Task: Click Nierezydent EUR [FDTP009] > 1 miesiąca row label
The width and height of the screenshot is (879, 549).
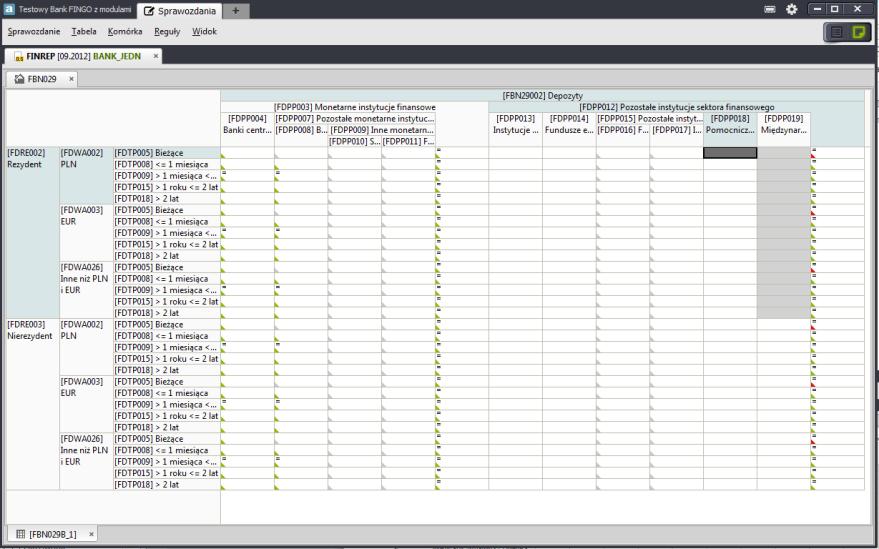Action: 166,404
